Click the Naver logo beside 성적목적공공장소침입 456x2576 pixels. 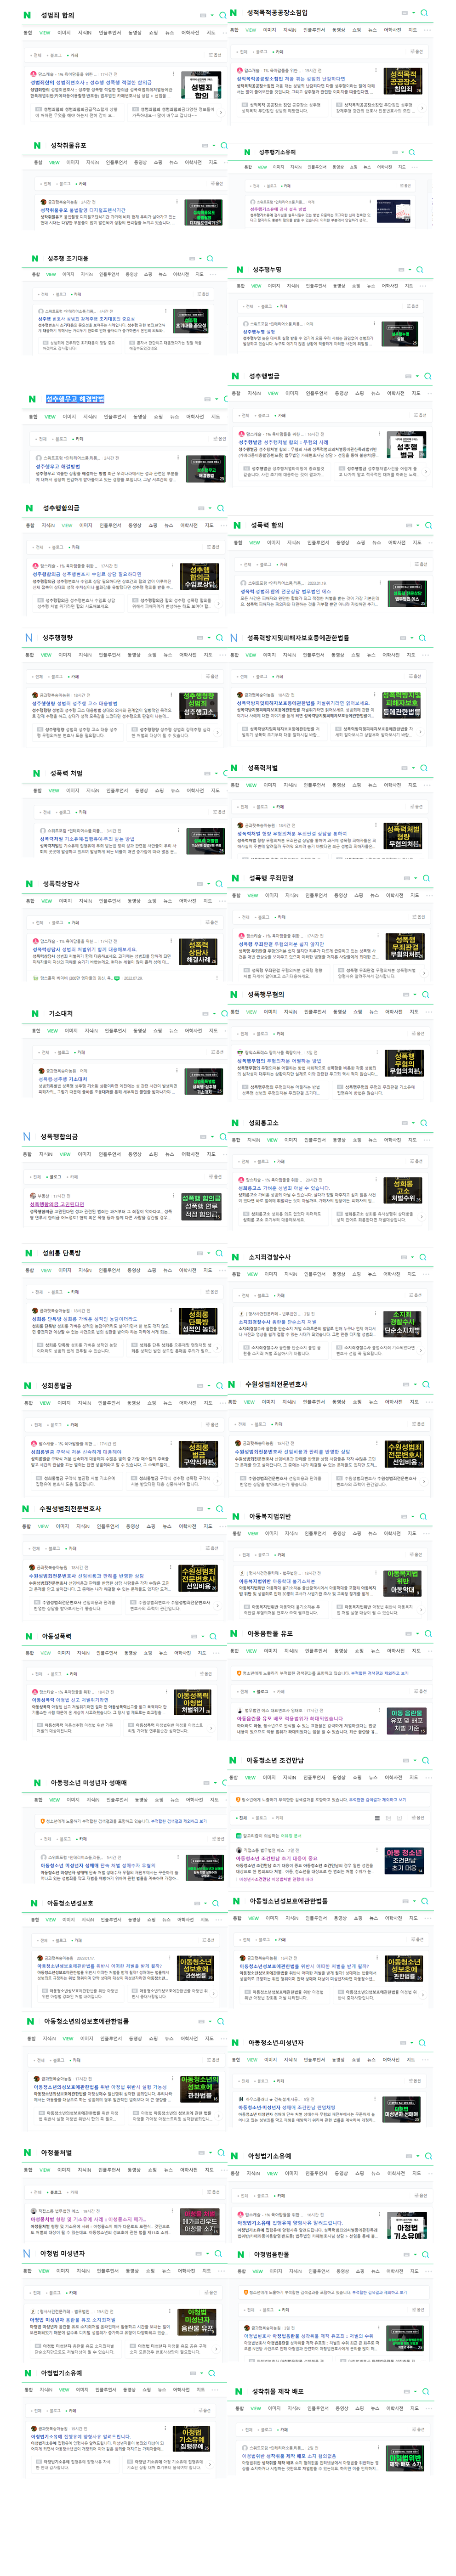tap(233, 13)
